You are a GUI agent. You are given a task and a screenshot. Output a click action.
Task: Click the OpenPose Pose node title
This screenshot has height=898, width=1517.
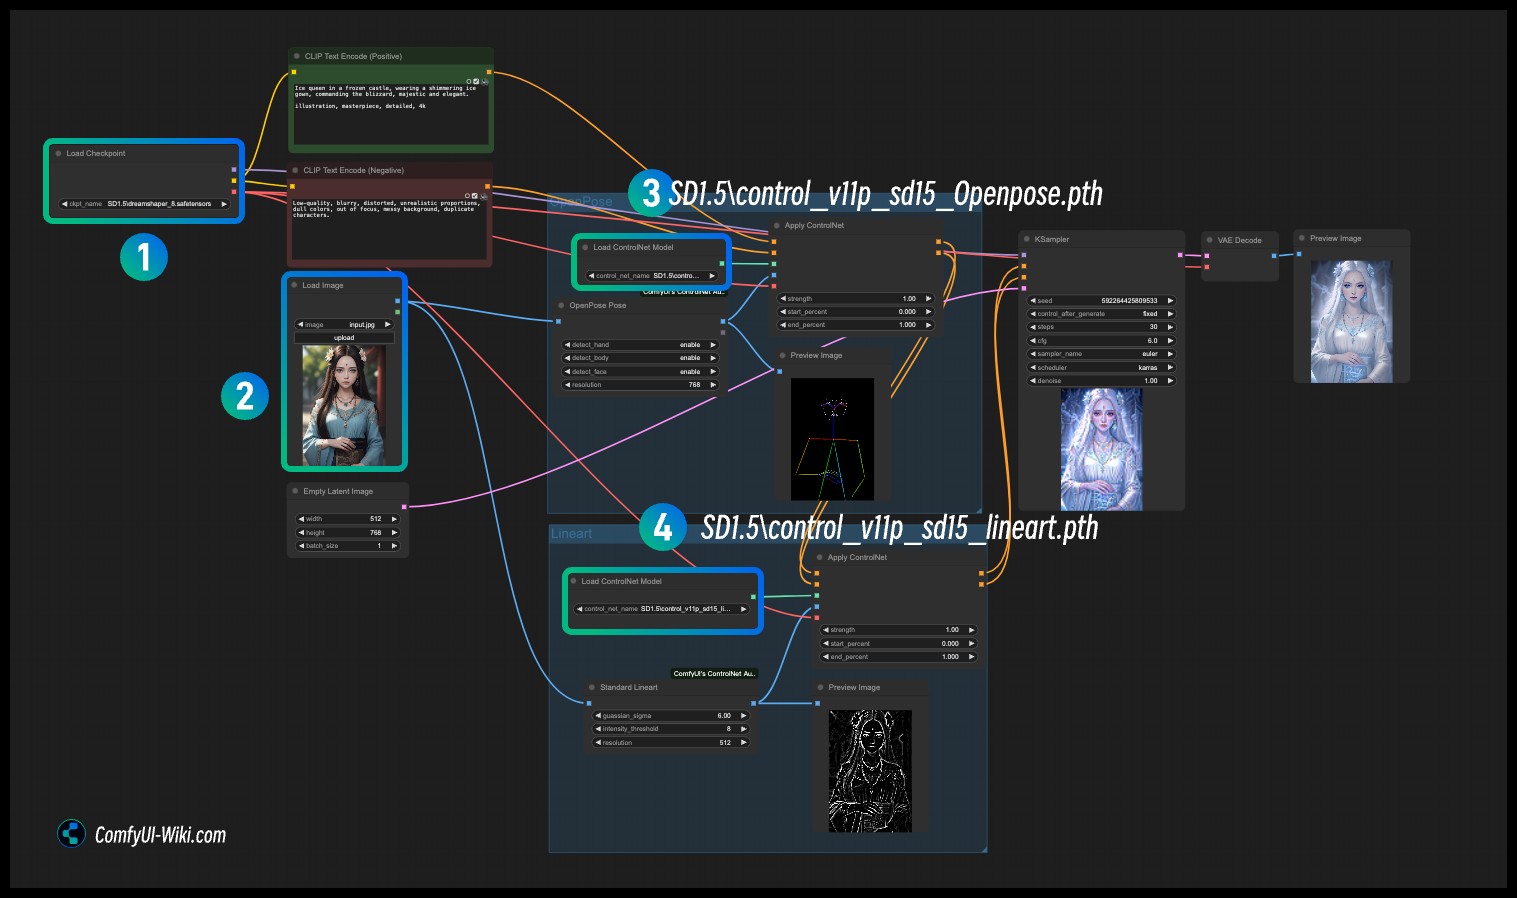(598, 305)
